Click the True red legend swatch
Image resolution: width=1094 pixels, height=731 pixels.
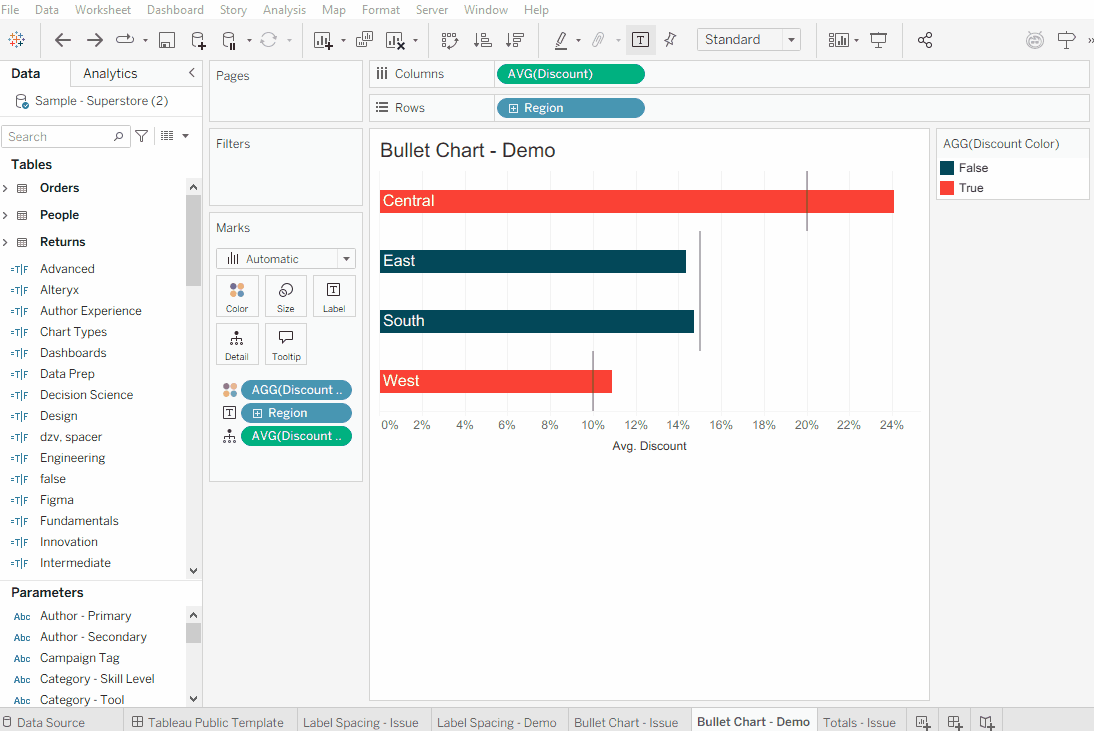pyautogui.click(x=947, y=188)
